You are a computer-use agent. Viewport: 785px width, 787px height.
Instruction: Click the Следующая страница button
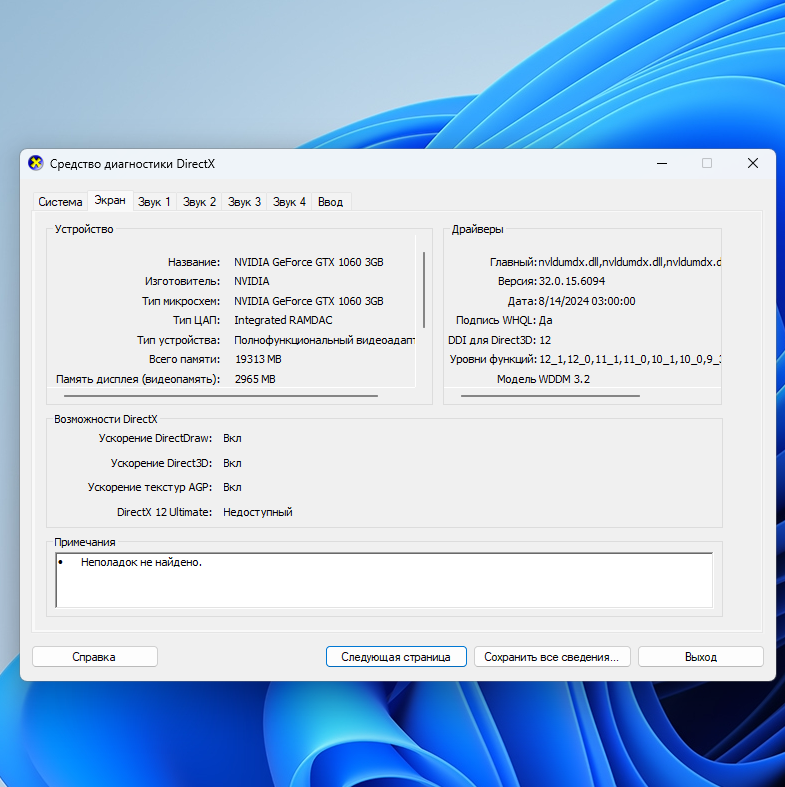pyautogui.click(x=396, y=657)
